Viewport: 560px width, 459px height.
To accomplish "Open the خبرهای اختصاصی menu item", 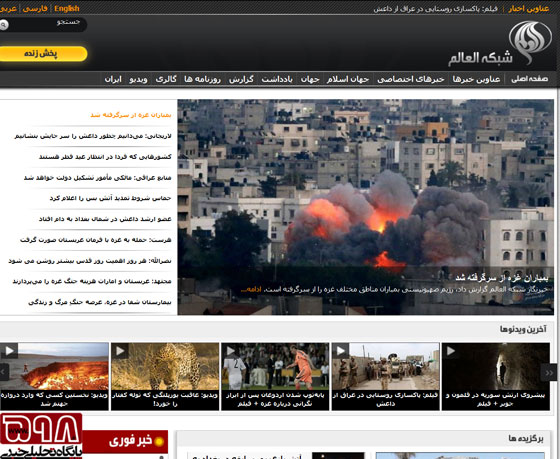I will coord(411,79).
